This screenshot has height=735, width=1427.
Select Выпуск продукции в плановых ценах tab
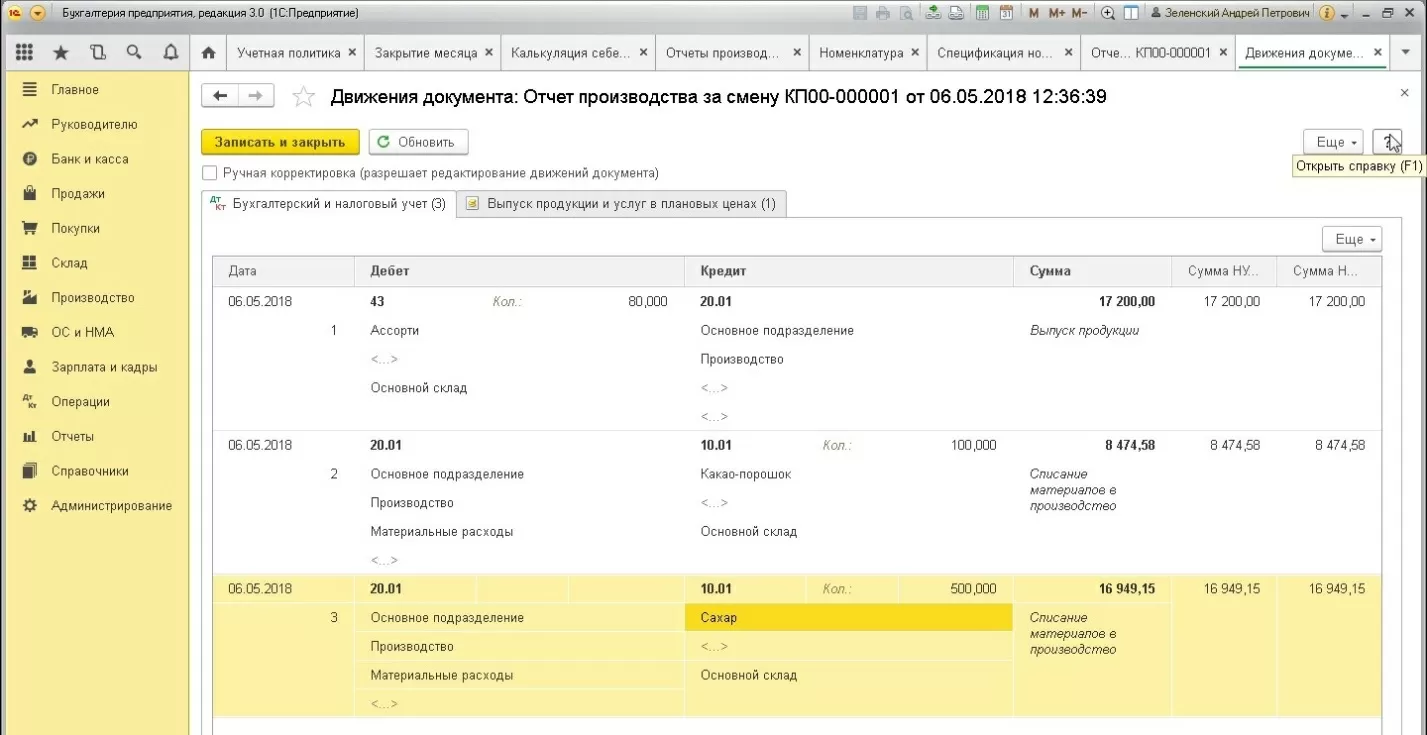[x=622, y=204]
